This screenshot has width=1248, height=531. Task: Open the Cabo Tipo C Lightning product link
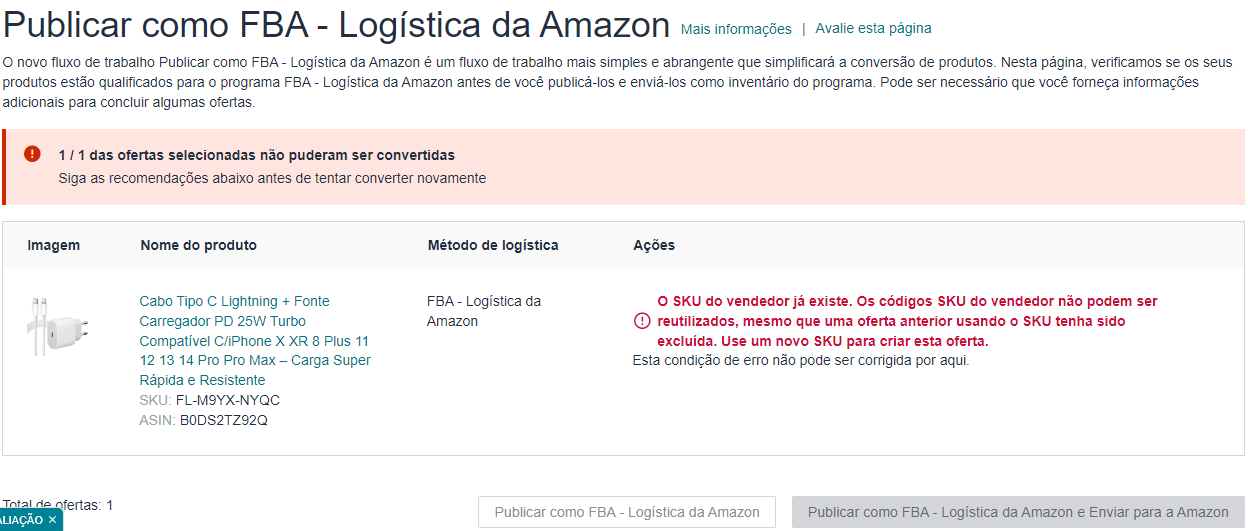[255, 340]
